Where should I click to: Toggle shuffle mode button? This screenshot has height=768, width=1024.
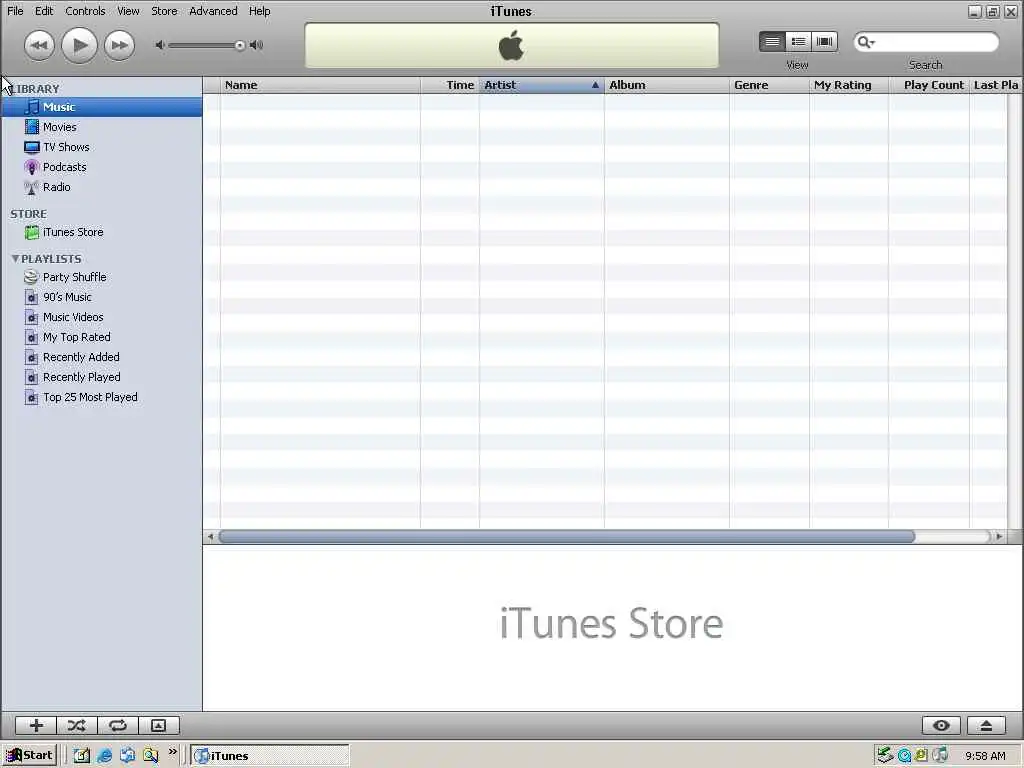click(76, 726)
